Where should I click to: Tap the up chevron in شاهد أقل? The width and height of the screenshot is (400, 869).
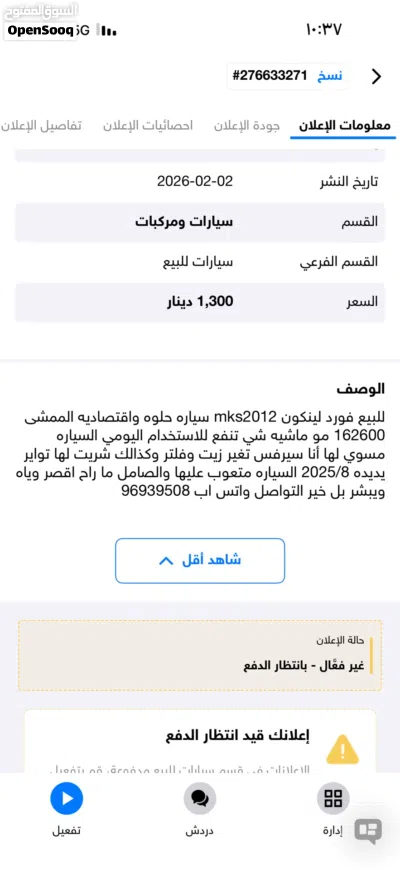[x=166, y=561]
